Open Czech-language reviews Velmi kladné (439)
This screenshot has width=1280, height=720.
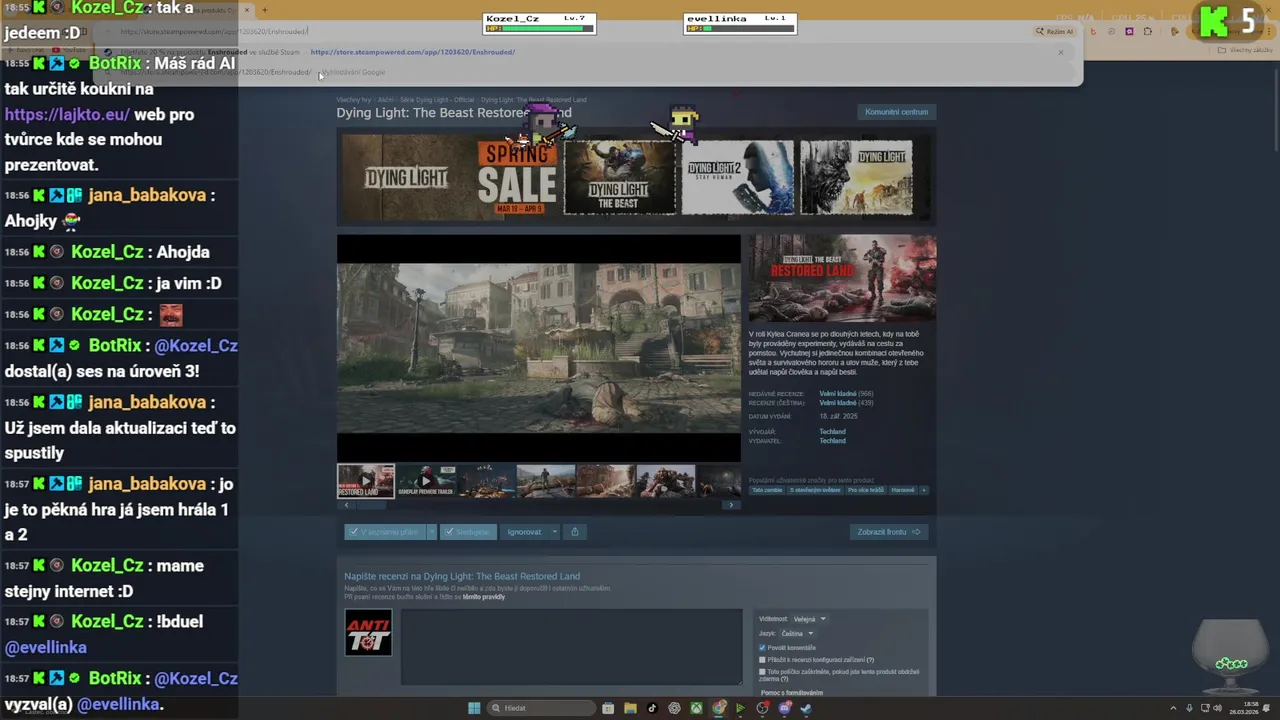pyautogui.click(x=846, y=403)
